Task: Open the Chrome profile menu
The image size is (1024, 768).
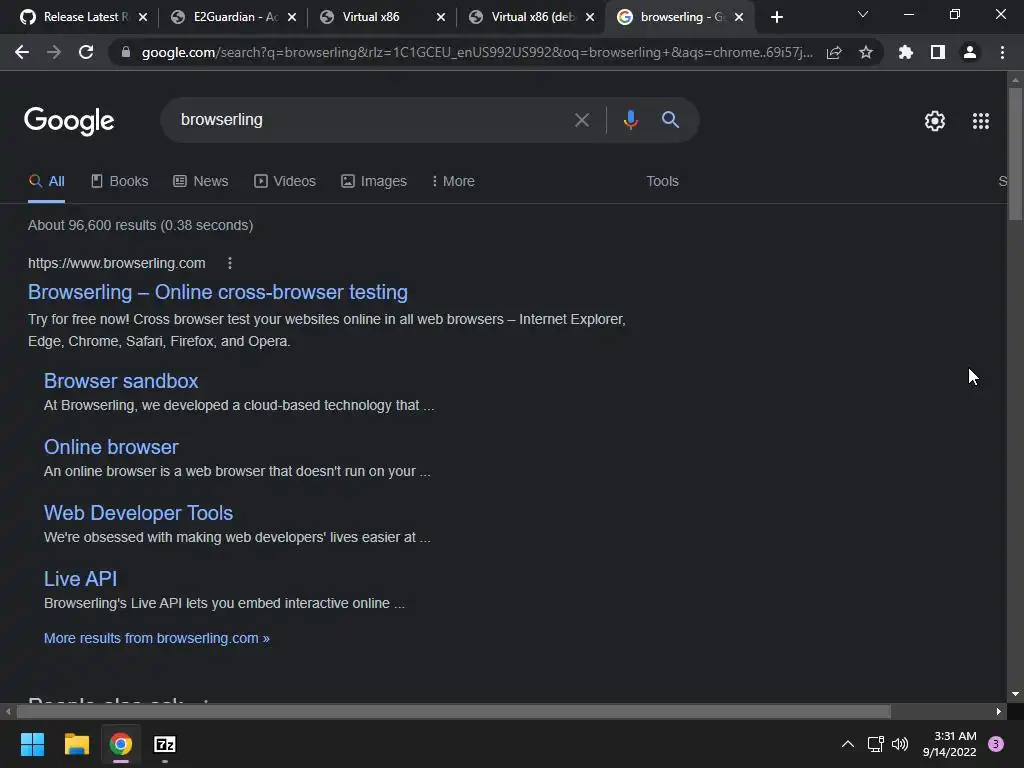Action: click(x=970, y=52)
